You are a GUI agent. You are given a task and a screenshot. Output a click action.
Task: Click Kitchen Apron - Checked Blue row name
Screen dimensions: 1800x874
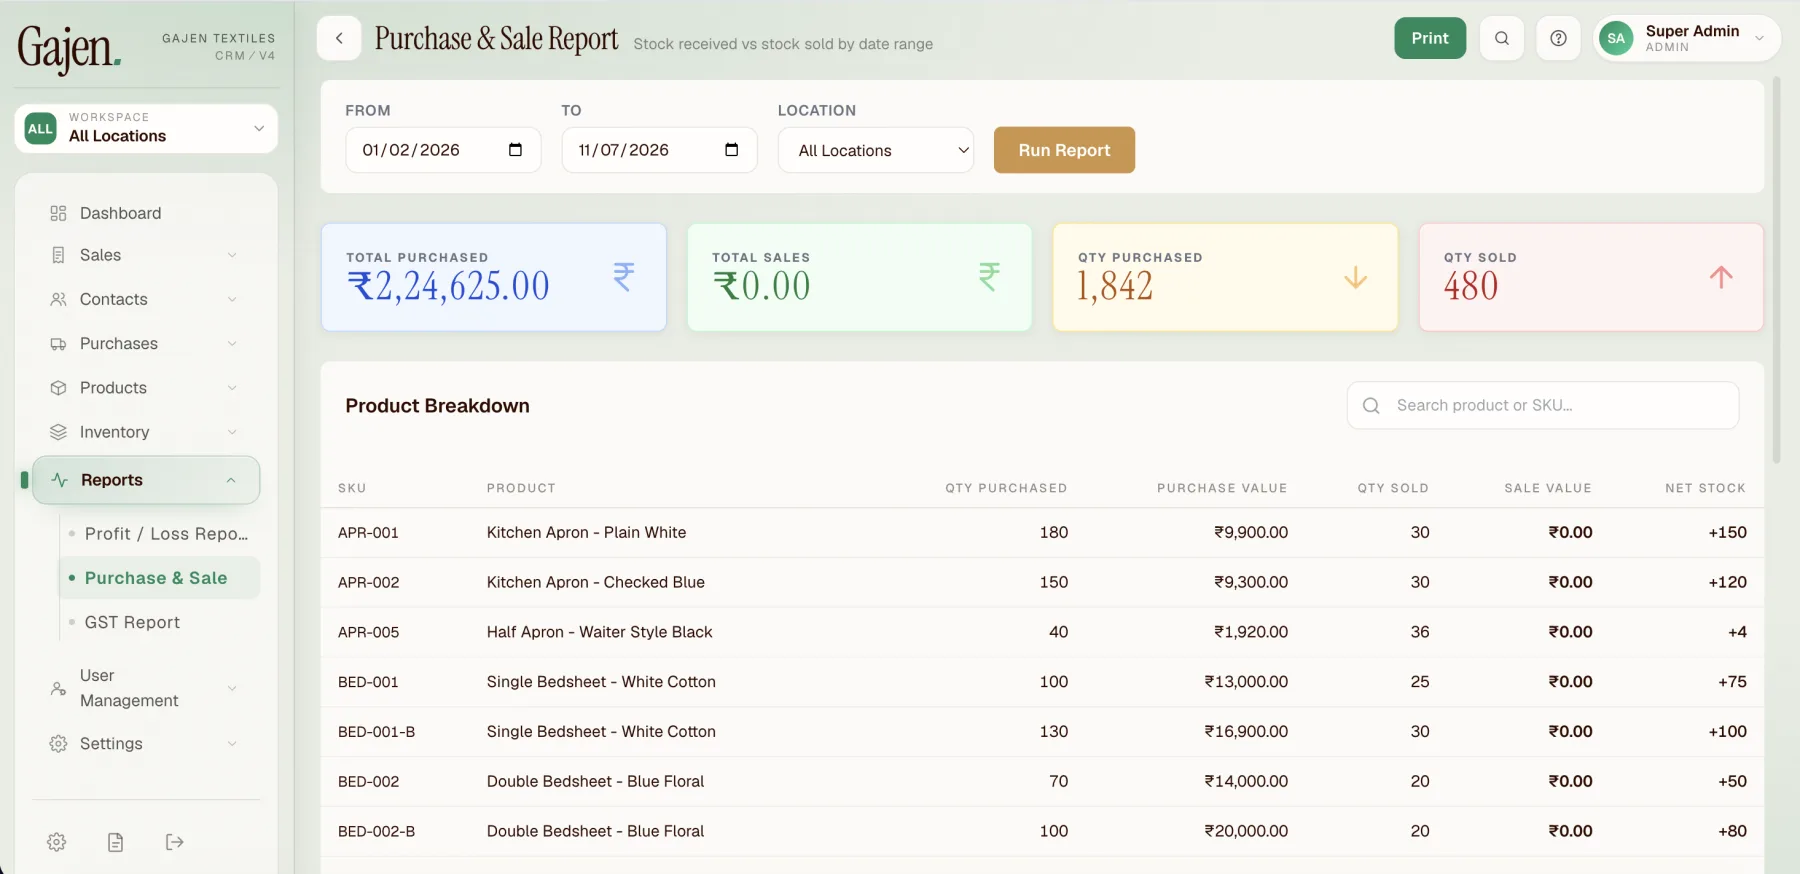596,582
